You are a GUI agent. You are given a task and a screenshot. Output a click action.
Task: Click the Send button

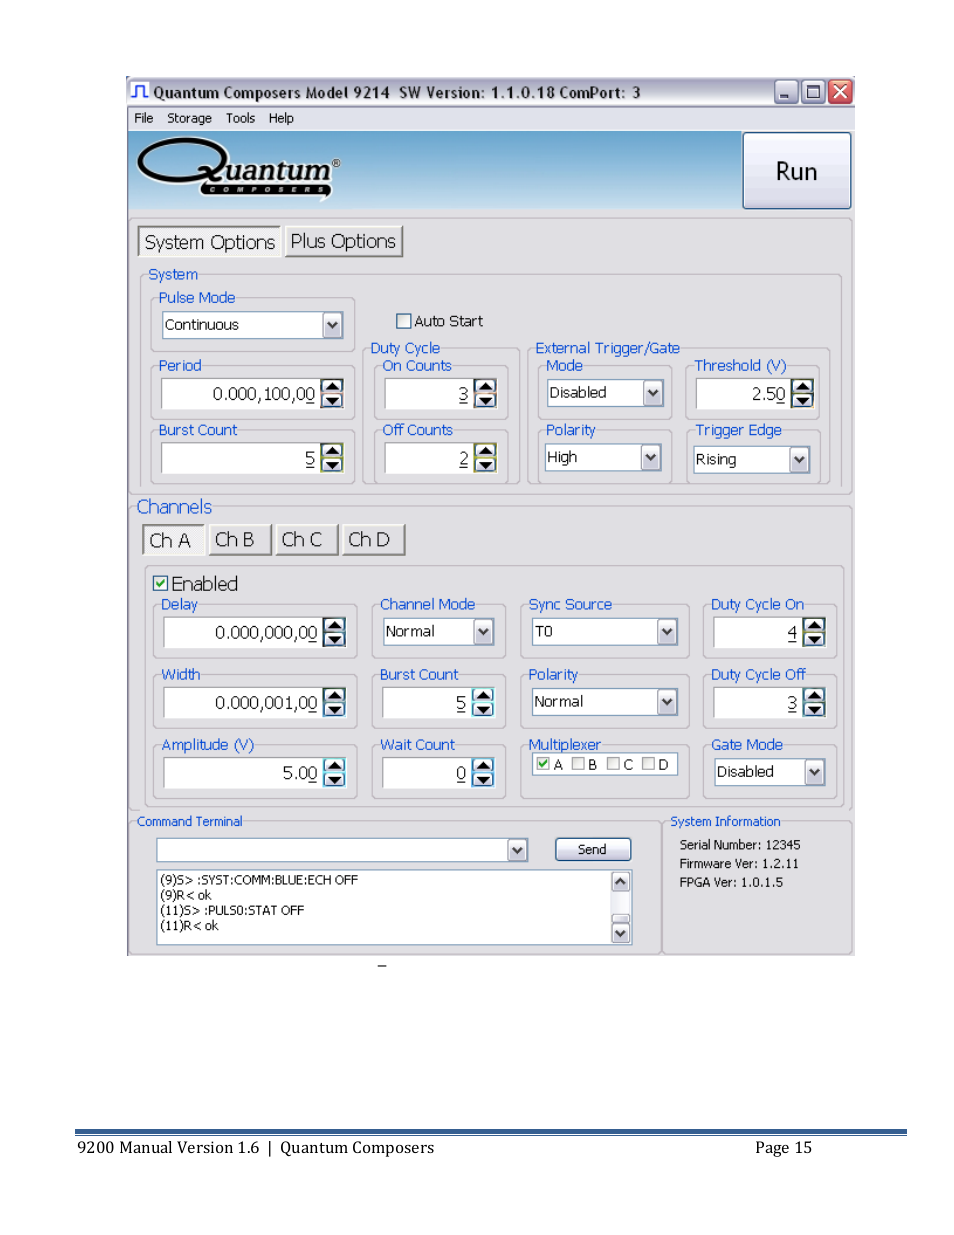pos(593,849)
